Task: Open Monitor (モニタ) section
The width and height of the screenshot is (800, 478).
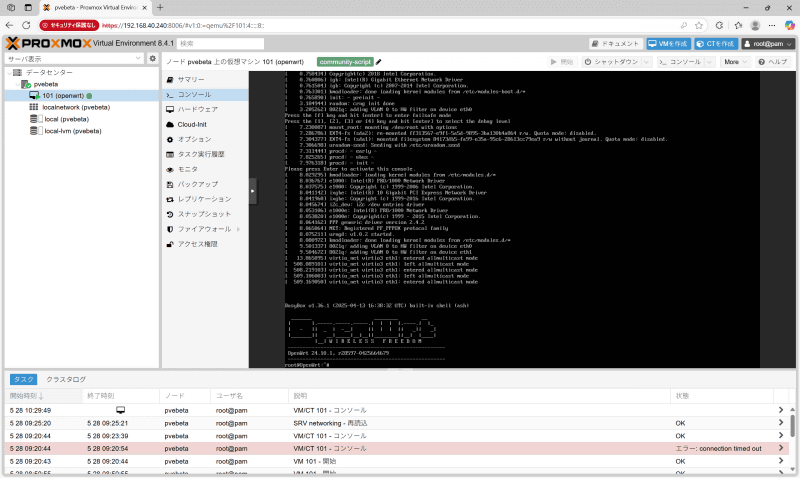Action: pos(187,169)
